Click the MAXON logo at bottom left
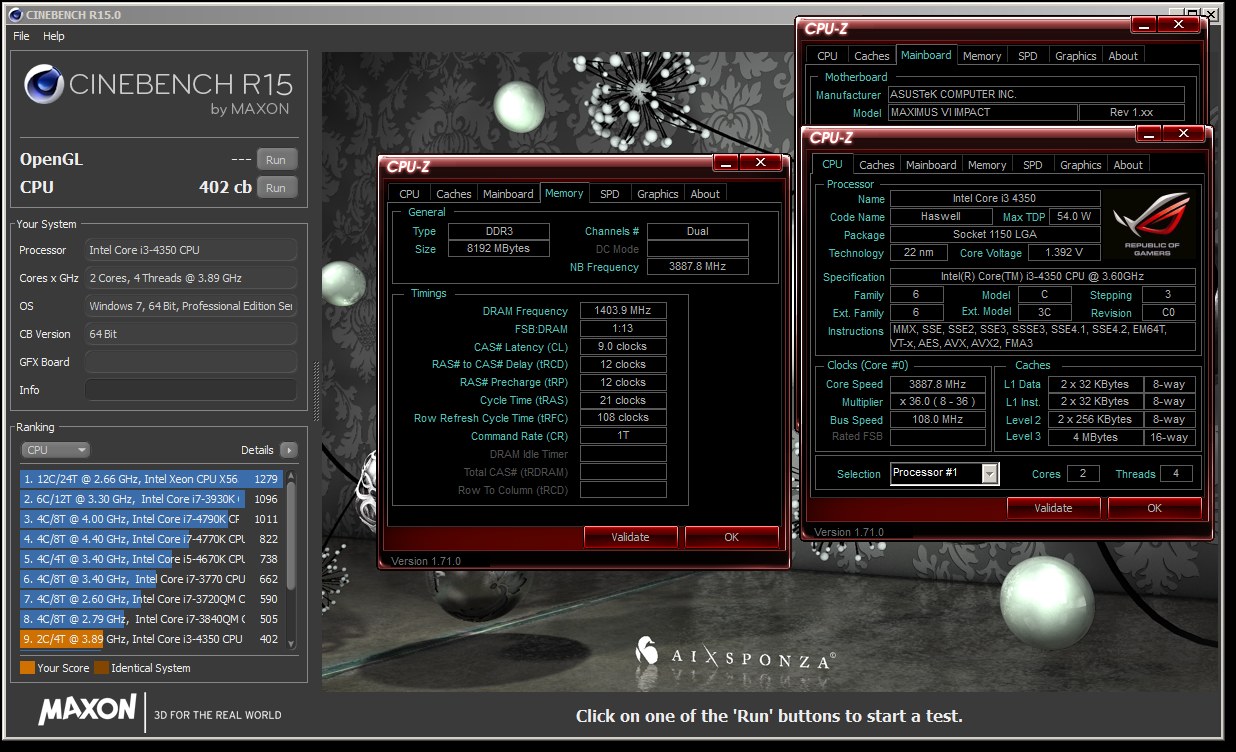1236x752 pixels. coord(87,710)
